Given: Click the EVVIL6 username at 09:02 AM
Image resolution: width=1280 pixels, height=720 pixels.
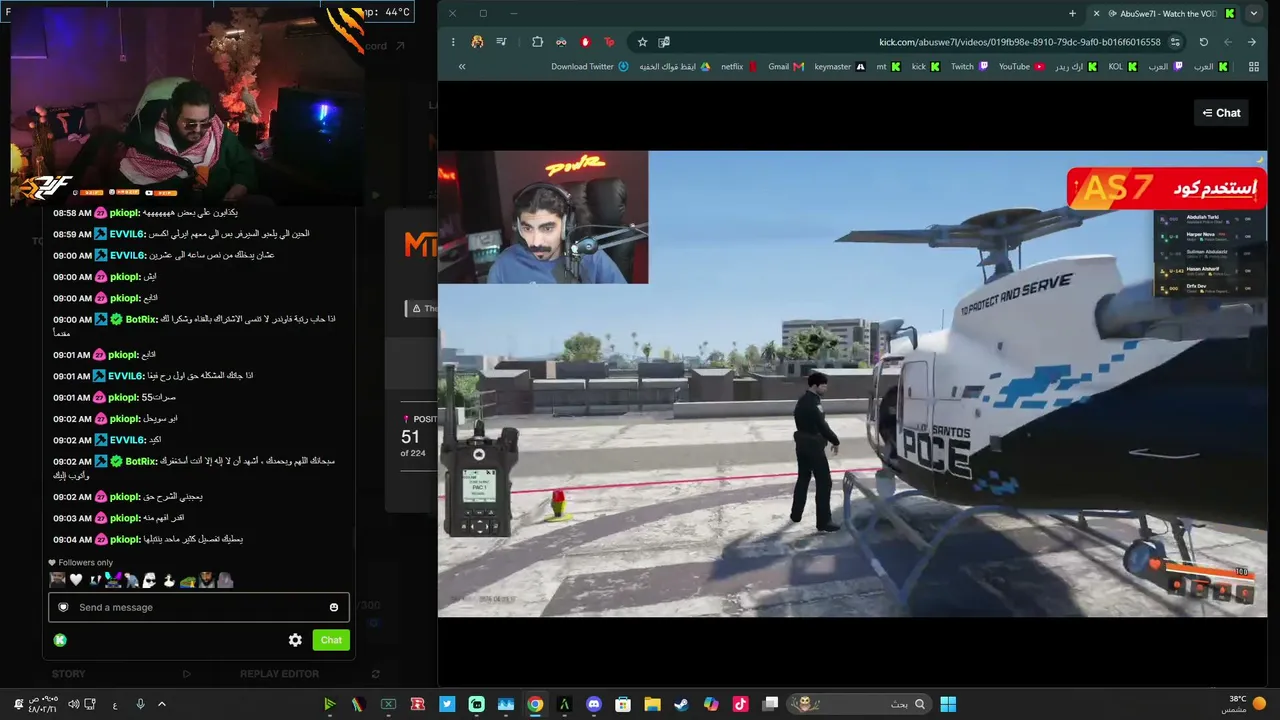Looking at the screenshot, I should 126,440.
